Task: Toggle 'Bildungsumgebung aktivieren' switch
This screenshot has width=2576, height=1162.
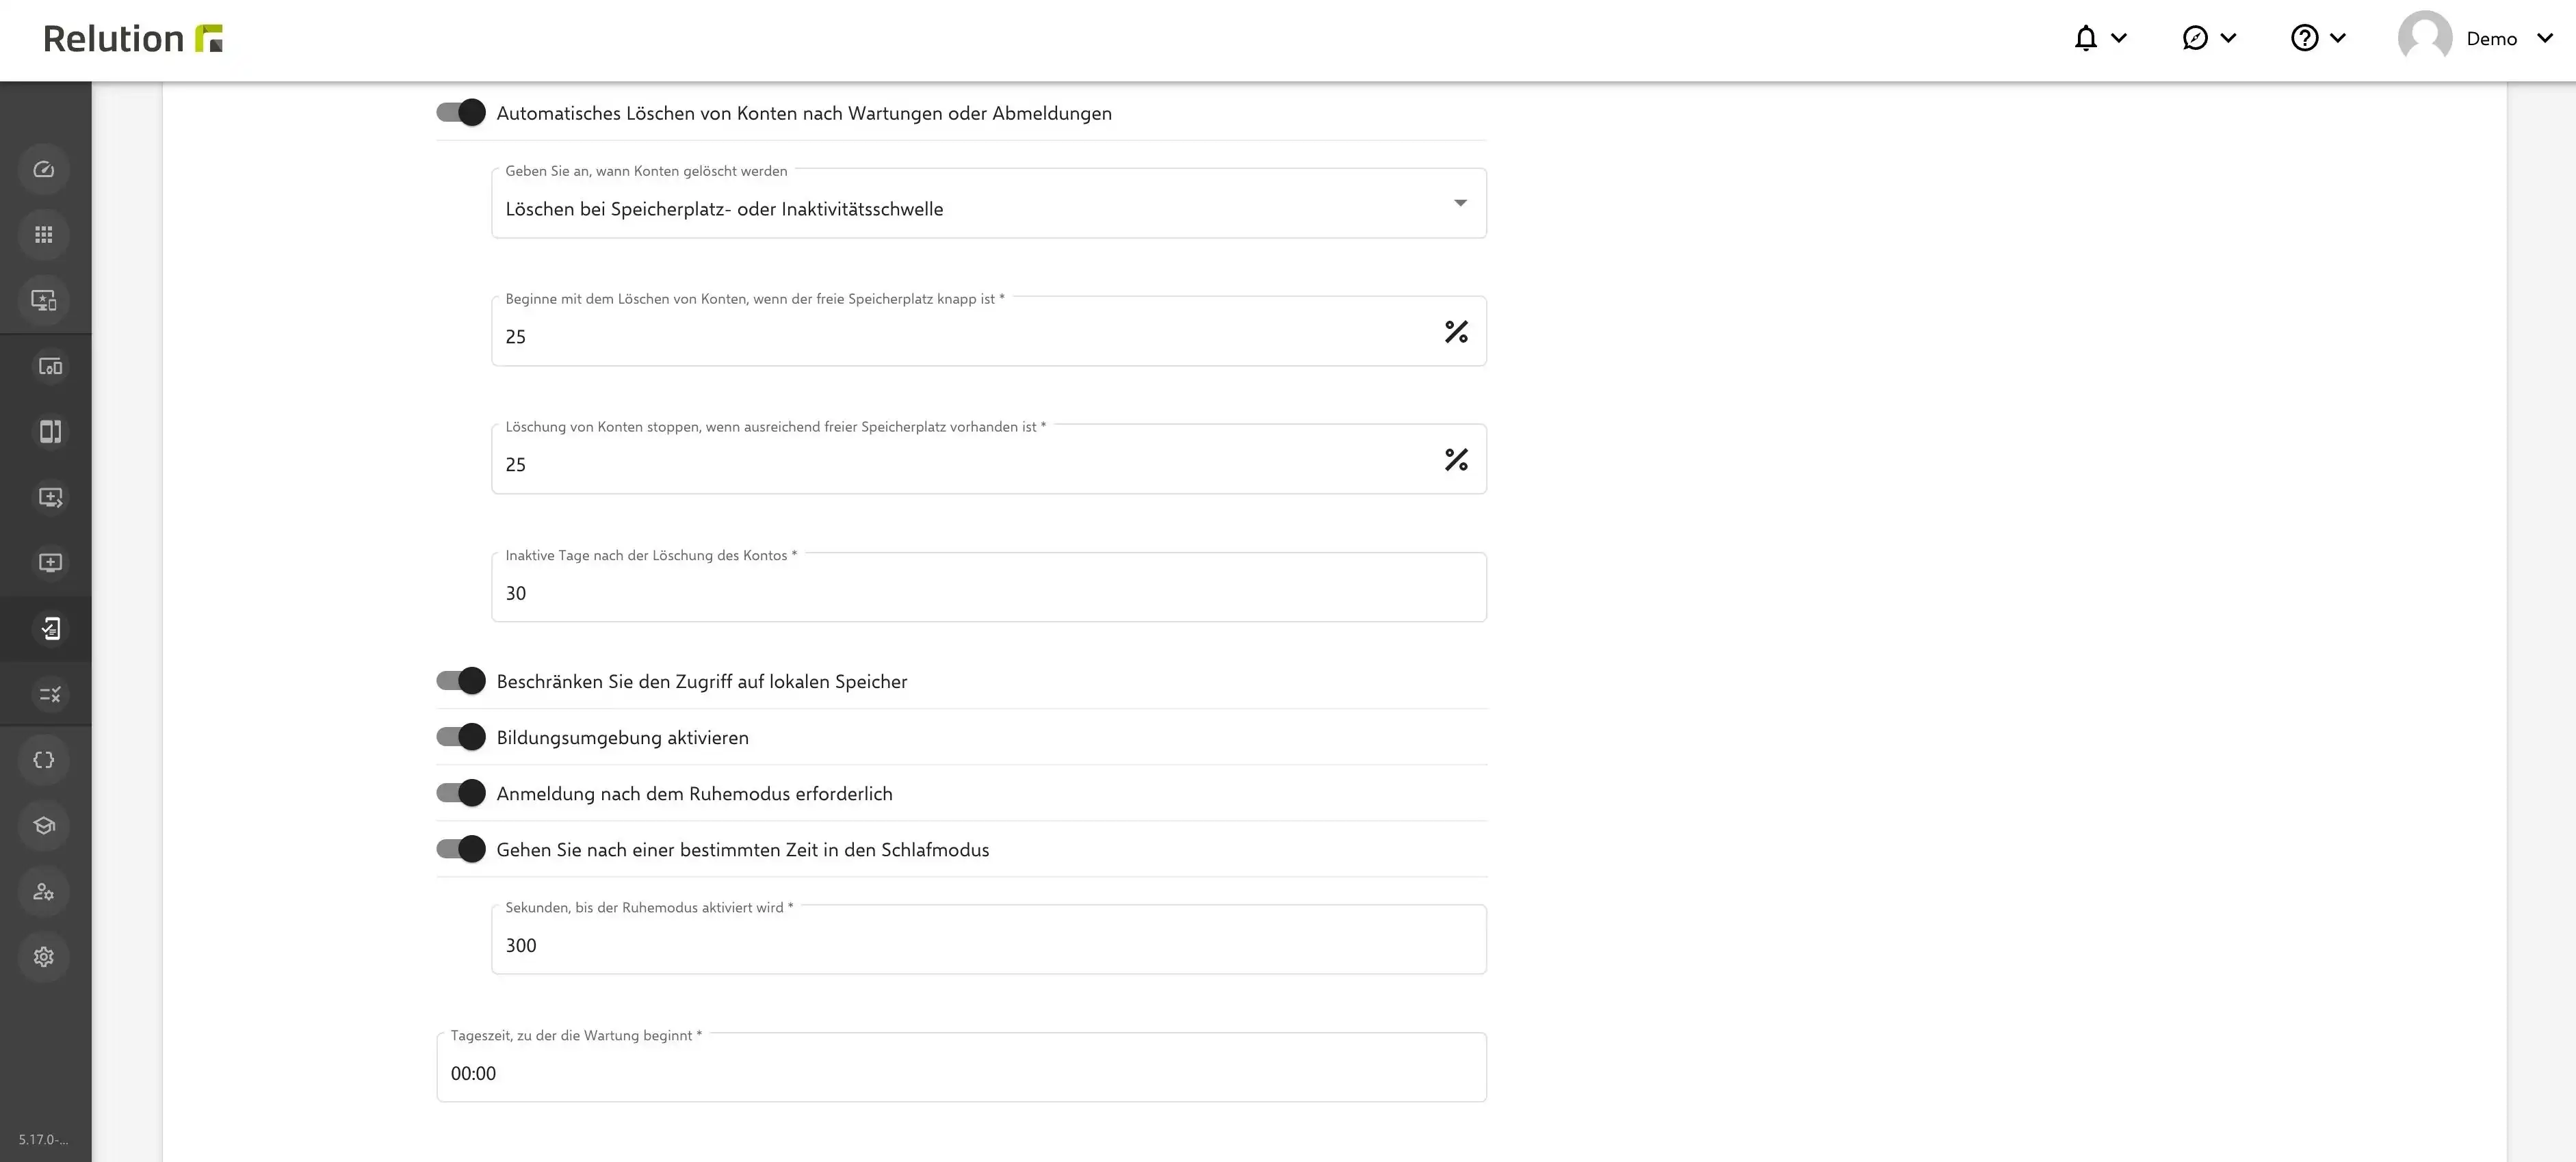Action: coord(461,737)
